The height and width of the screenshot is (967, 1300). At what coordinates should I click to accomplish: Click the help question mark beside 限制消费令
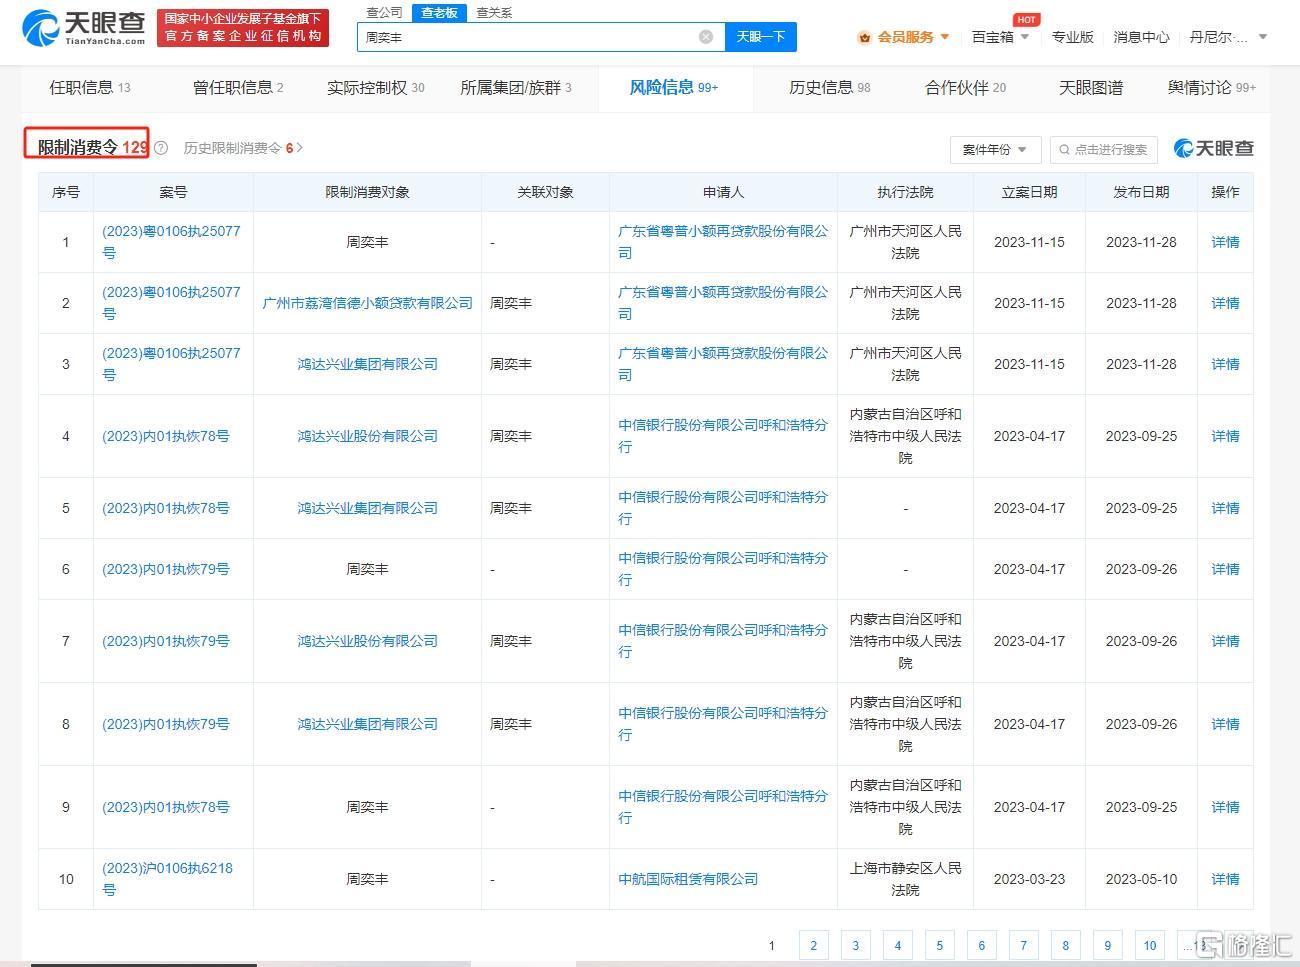[161, 148]
